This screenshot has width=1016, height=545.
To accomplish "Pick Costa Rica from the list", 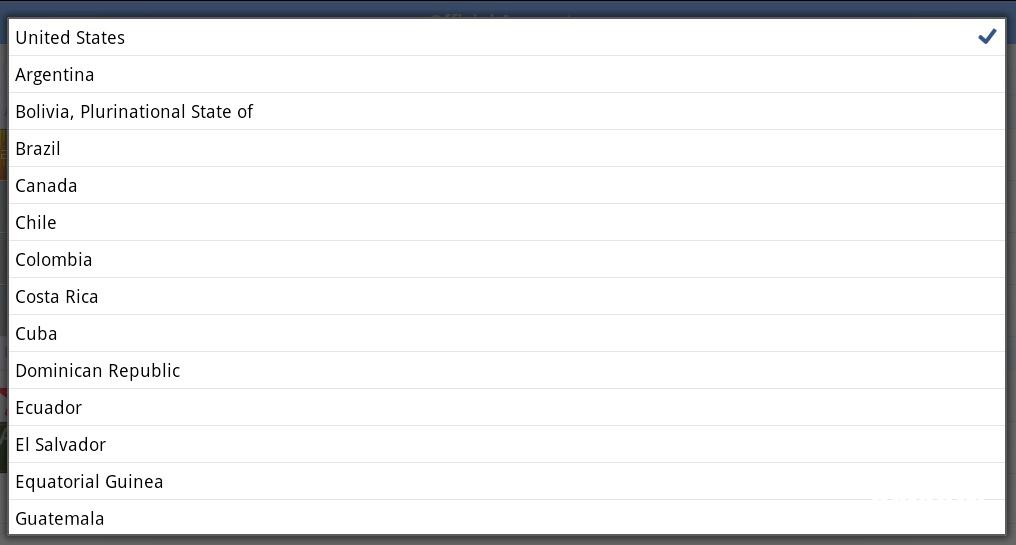I will [57, 297].
